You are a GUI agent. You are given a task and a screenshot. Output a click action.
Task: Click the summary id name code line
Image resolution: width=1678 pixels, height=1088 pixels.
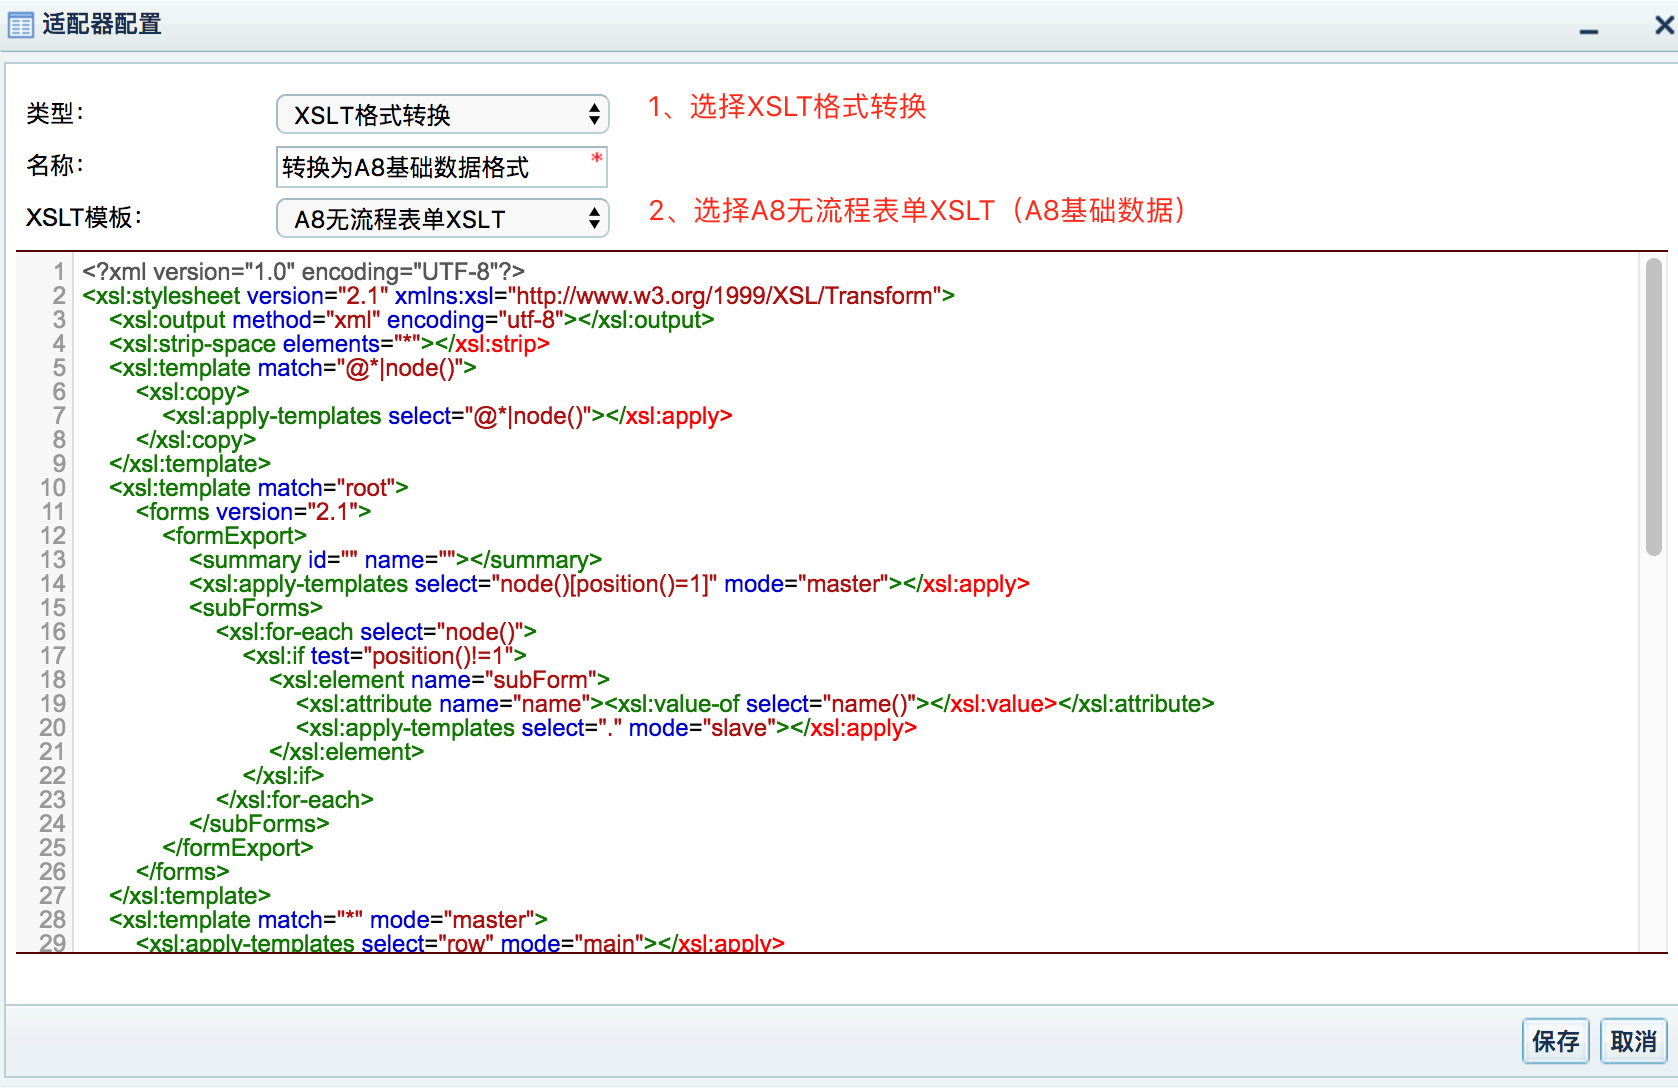(395, 560)
